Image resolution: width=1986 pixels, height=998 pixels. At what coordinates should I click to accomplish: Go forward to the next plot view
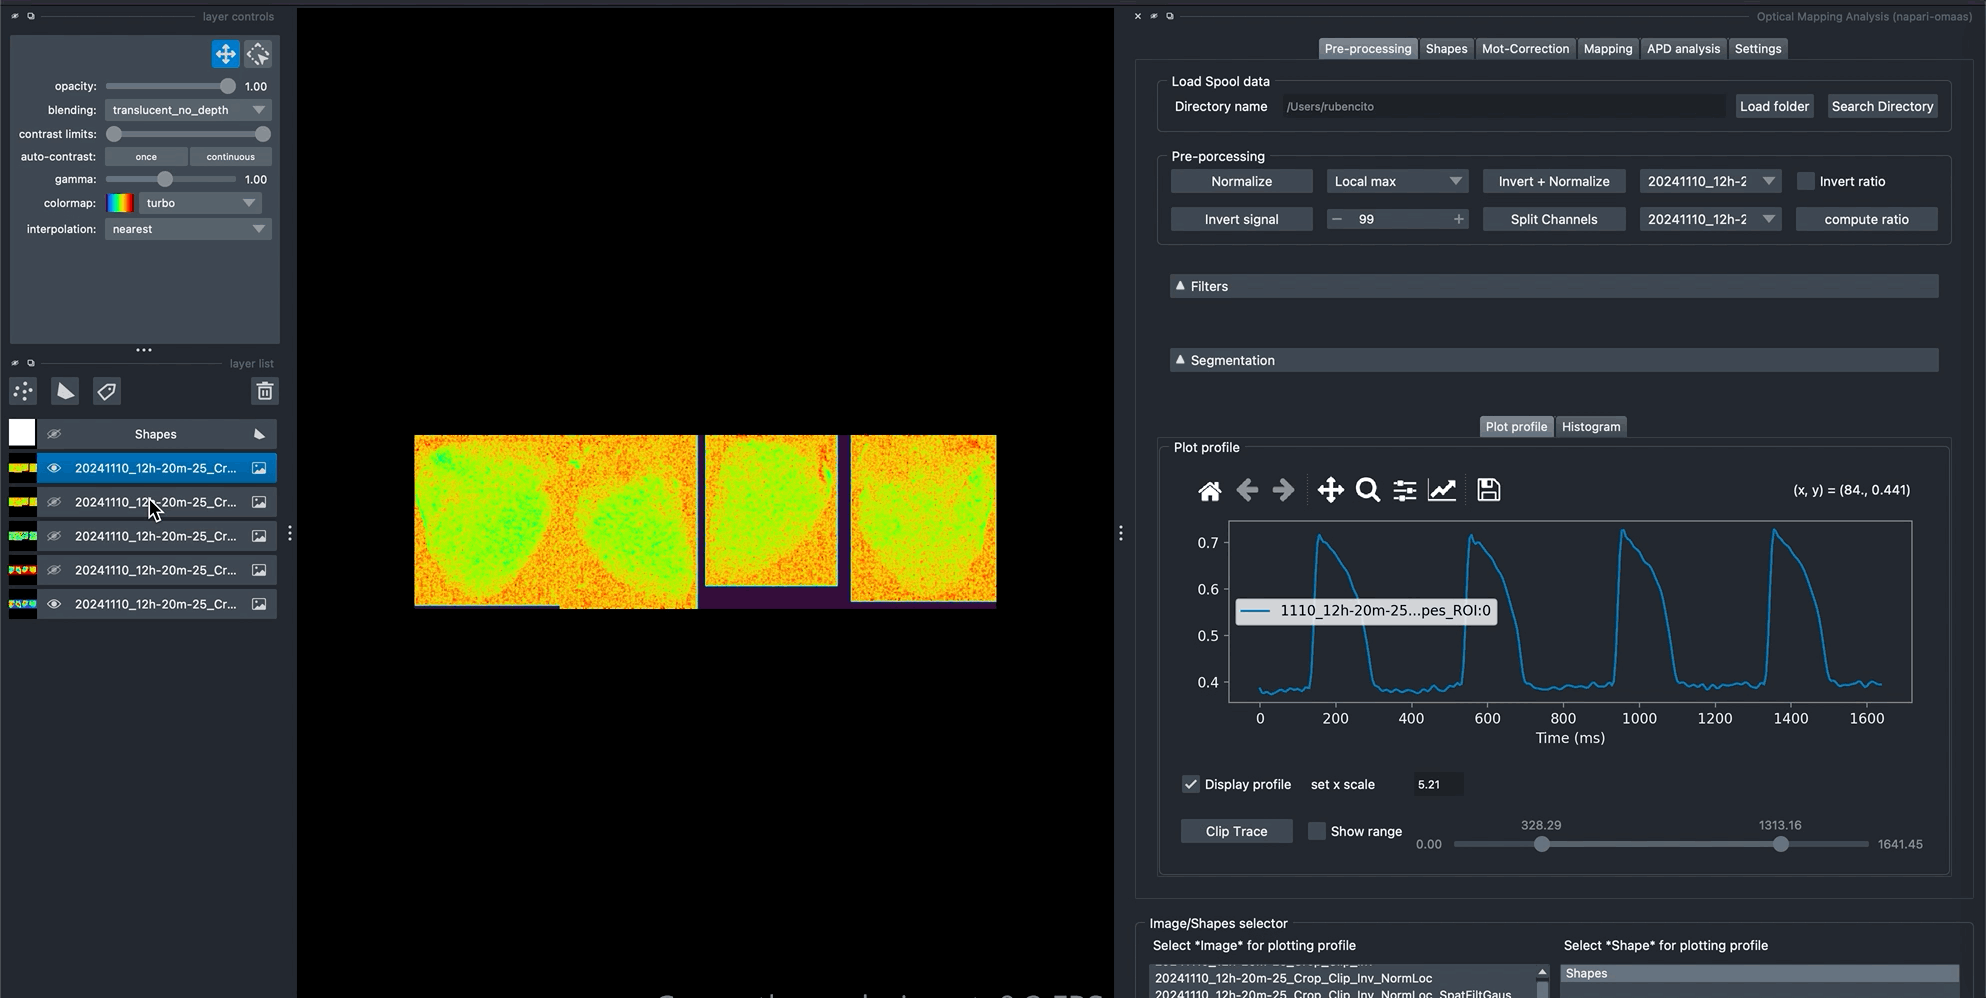(1283, 490)
